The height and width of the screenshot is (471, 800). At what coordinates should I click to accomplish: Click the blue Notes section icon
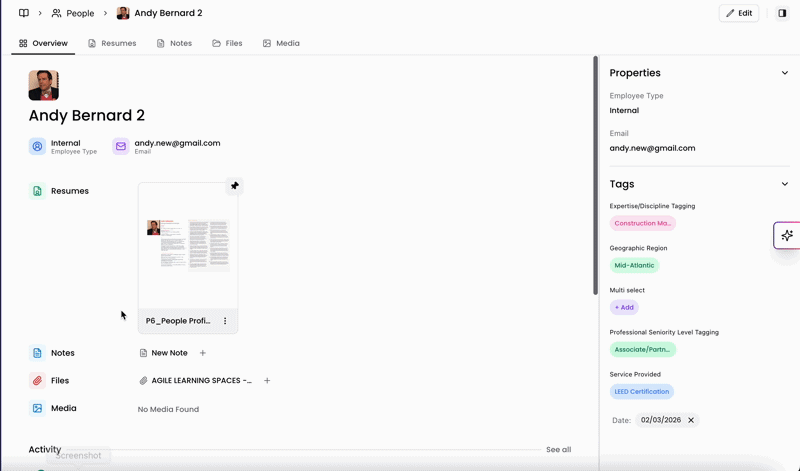point(37,353)
